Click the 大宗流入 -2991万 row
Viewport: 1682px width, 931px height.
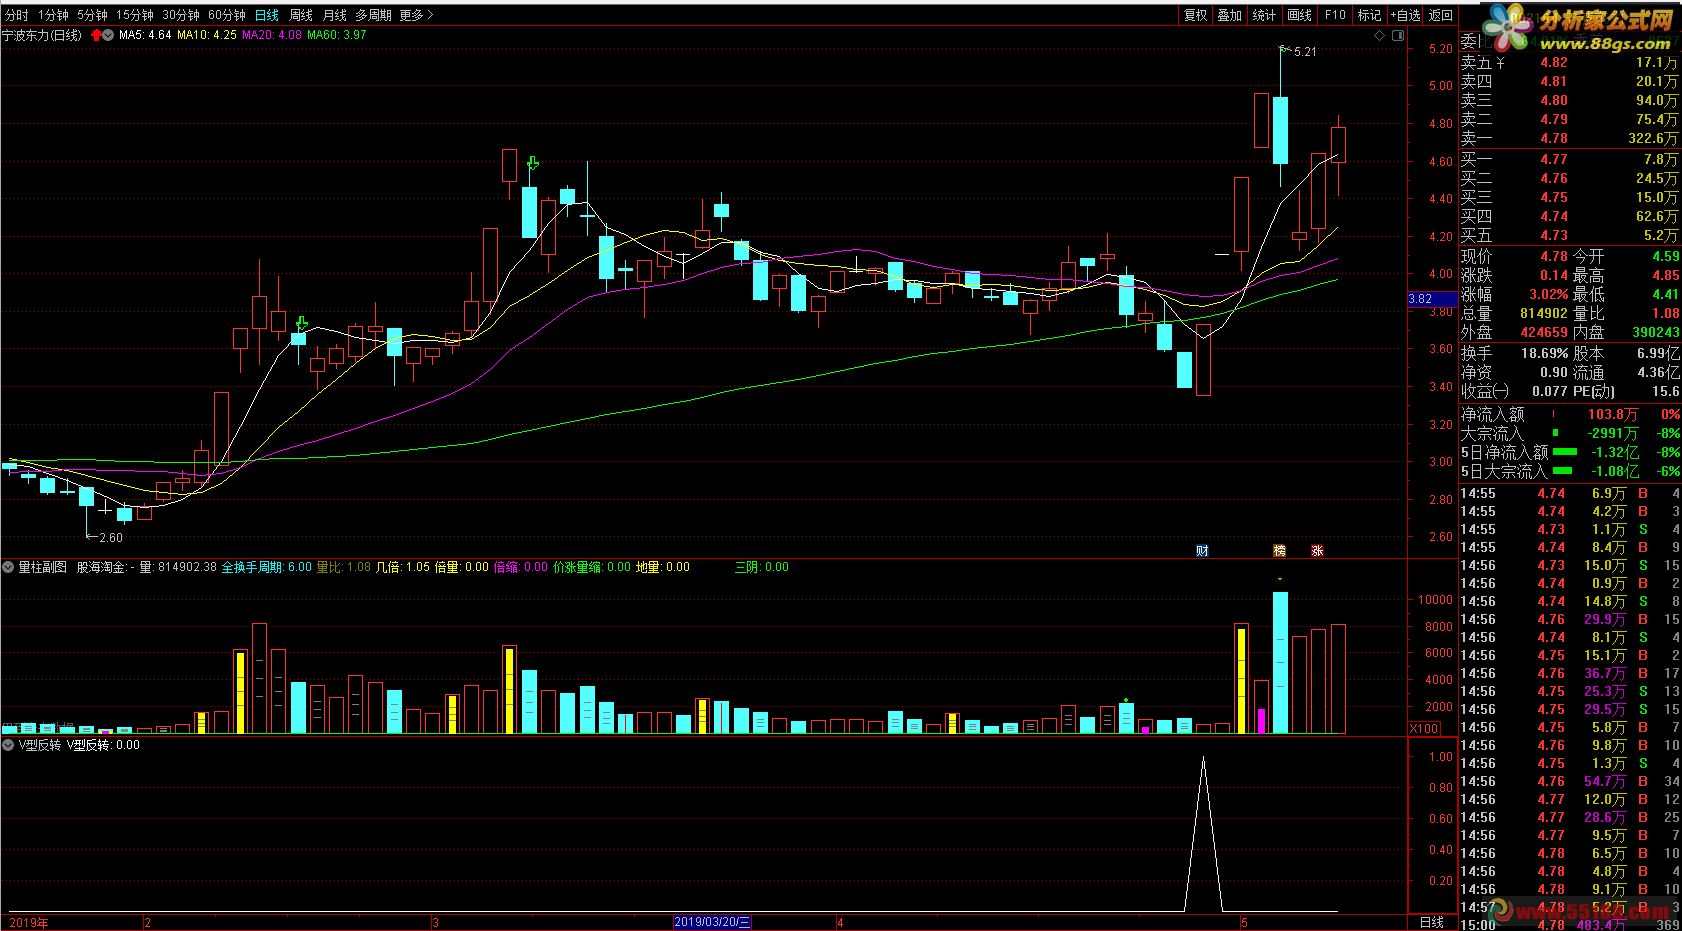(1570, 433)
